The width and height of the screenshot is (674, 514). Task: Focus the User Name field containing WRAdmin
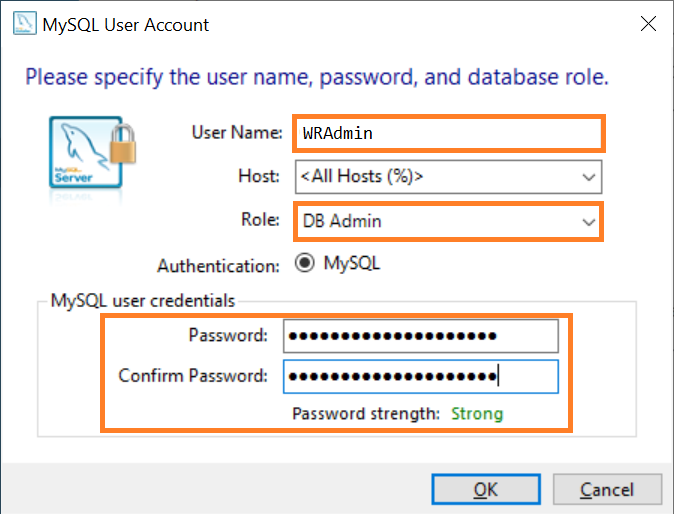(x=449, y=133)
